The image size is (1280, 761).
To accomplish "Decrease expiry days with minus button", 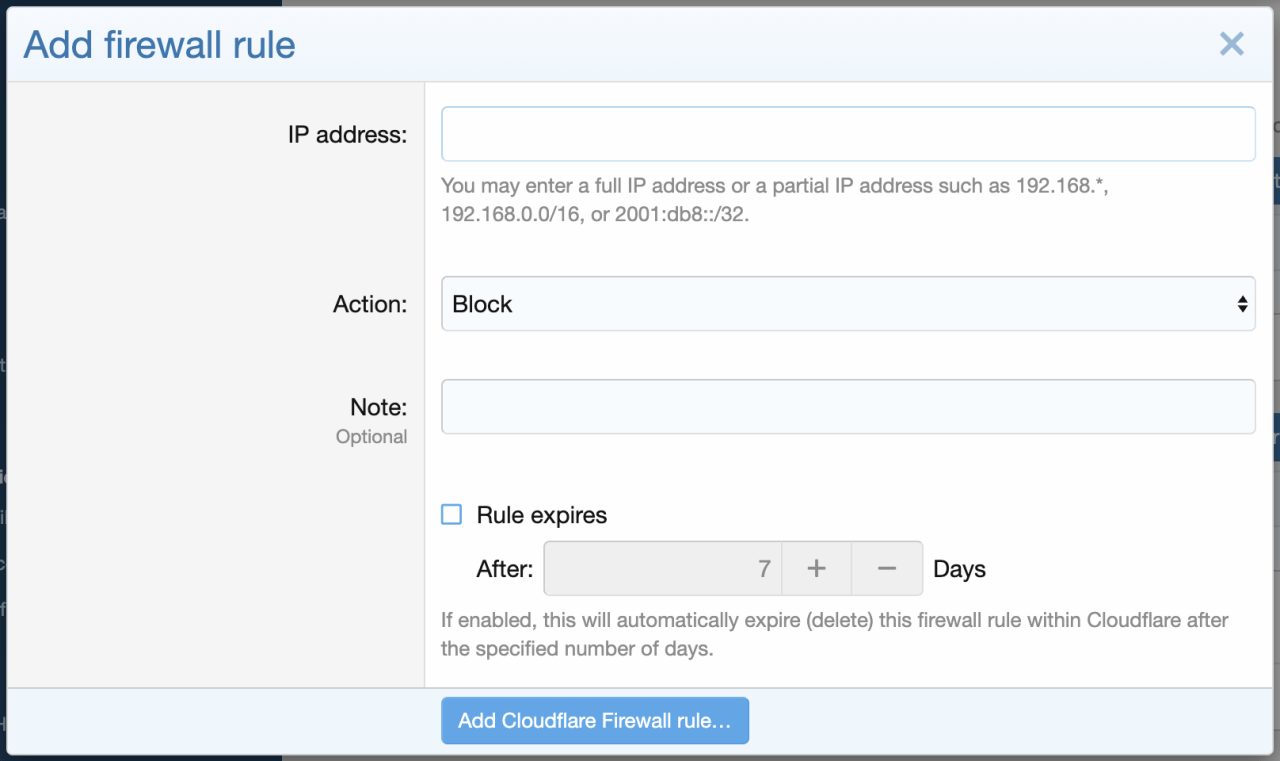I will pos(887,569).
